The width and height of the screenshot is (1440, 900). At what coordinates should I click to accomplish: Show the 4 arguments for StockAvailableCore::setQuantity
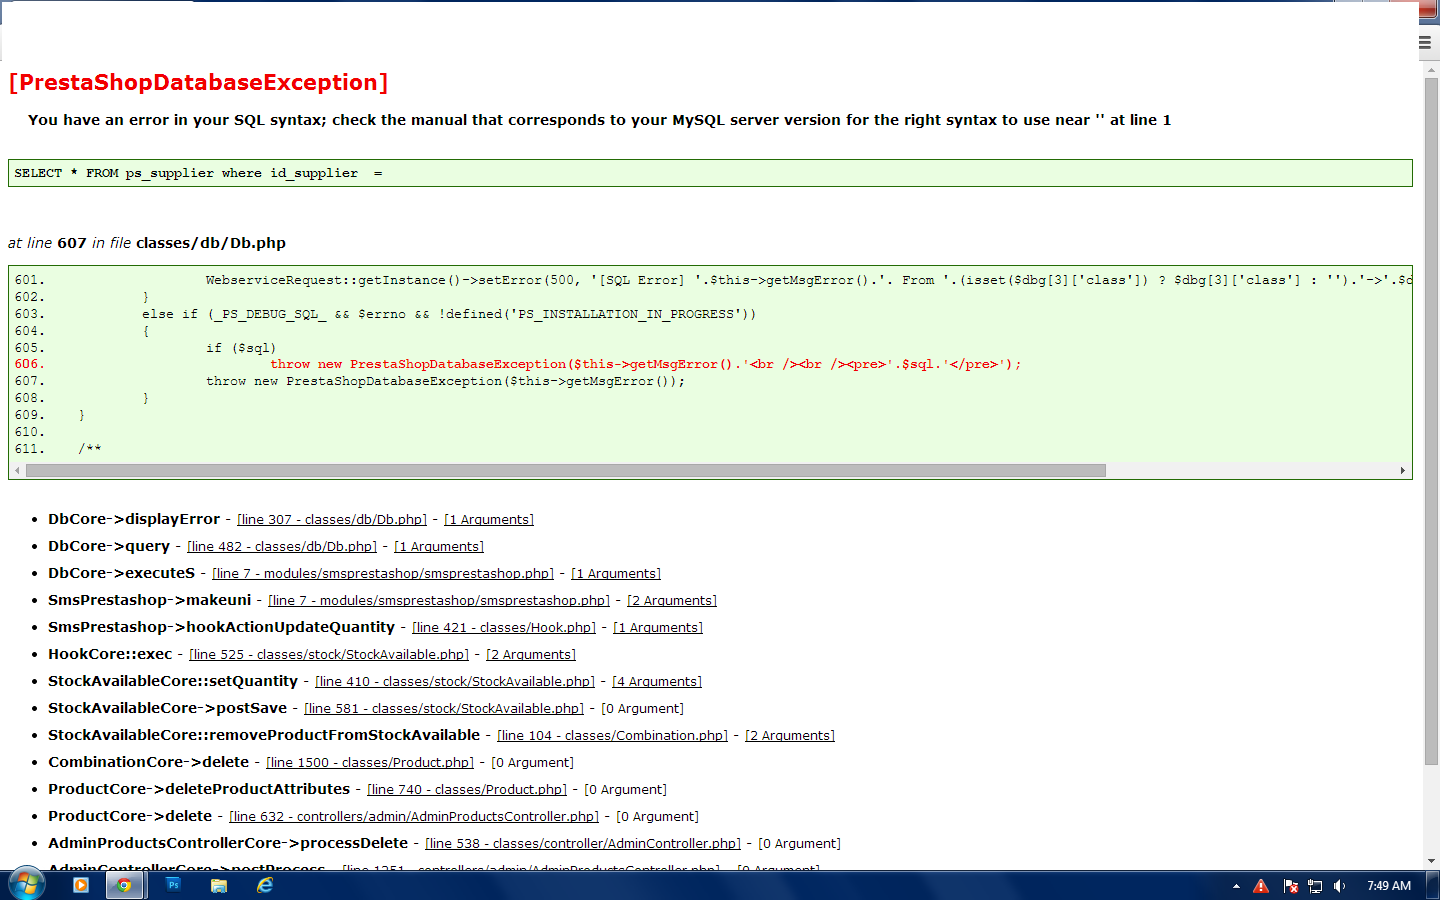tap(657, 682)
